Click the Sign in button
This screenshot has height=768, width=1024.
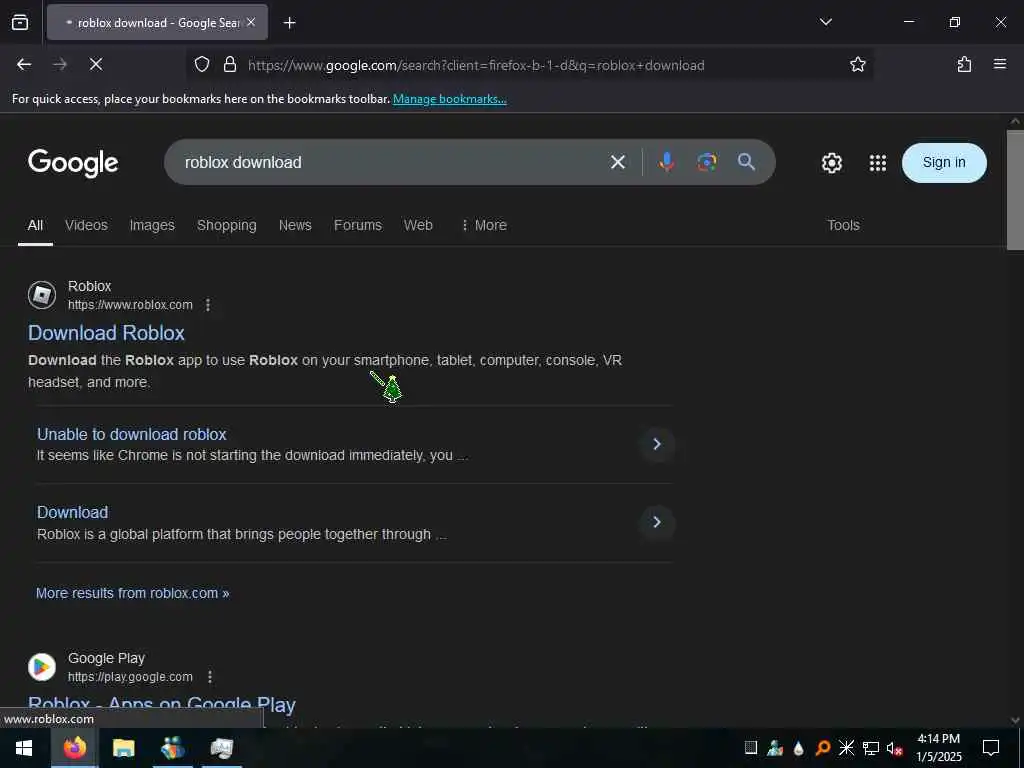pyautogui.click(x=944, y=163)
